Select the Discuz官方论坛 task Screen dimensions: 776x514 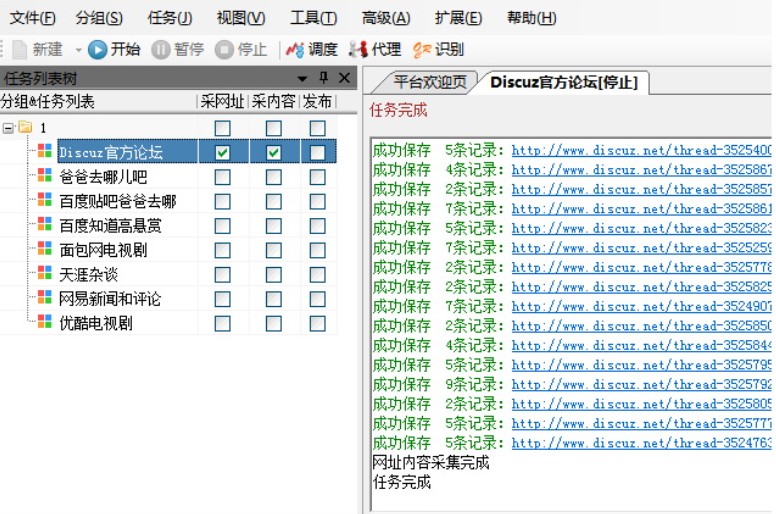[x=110, y=152]
